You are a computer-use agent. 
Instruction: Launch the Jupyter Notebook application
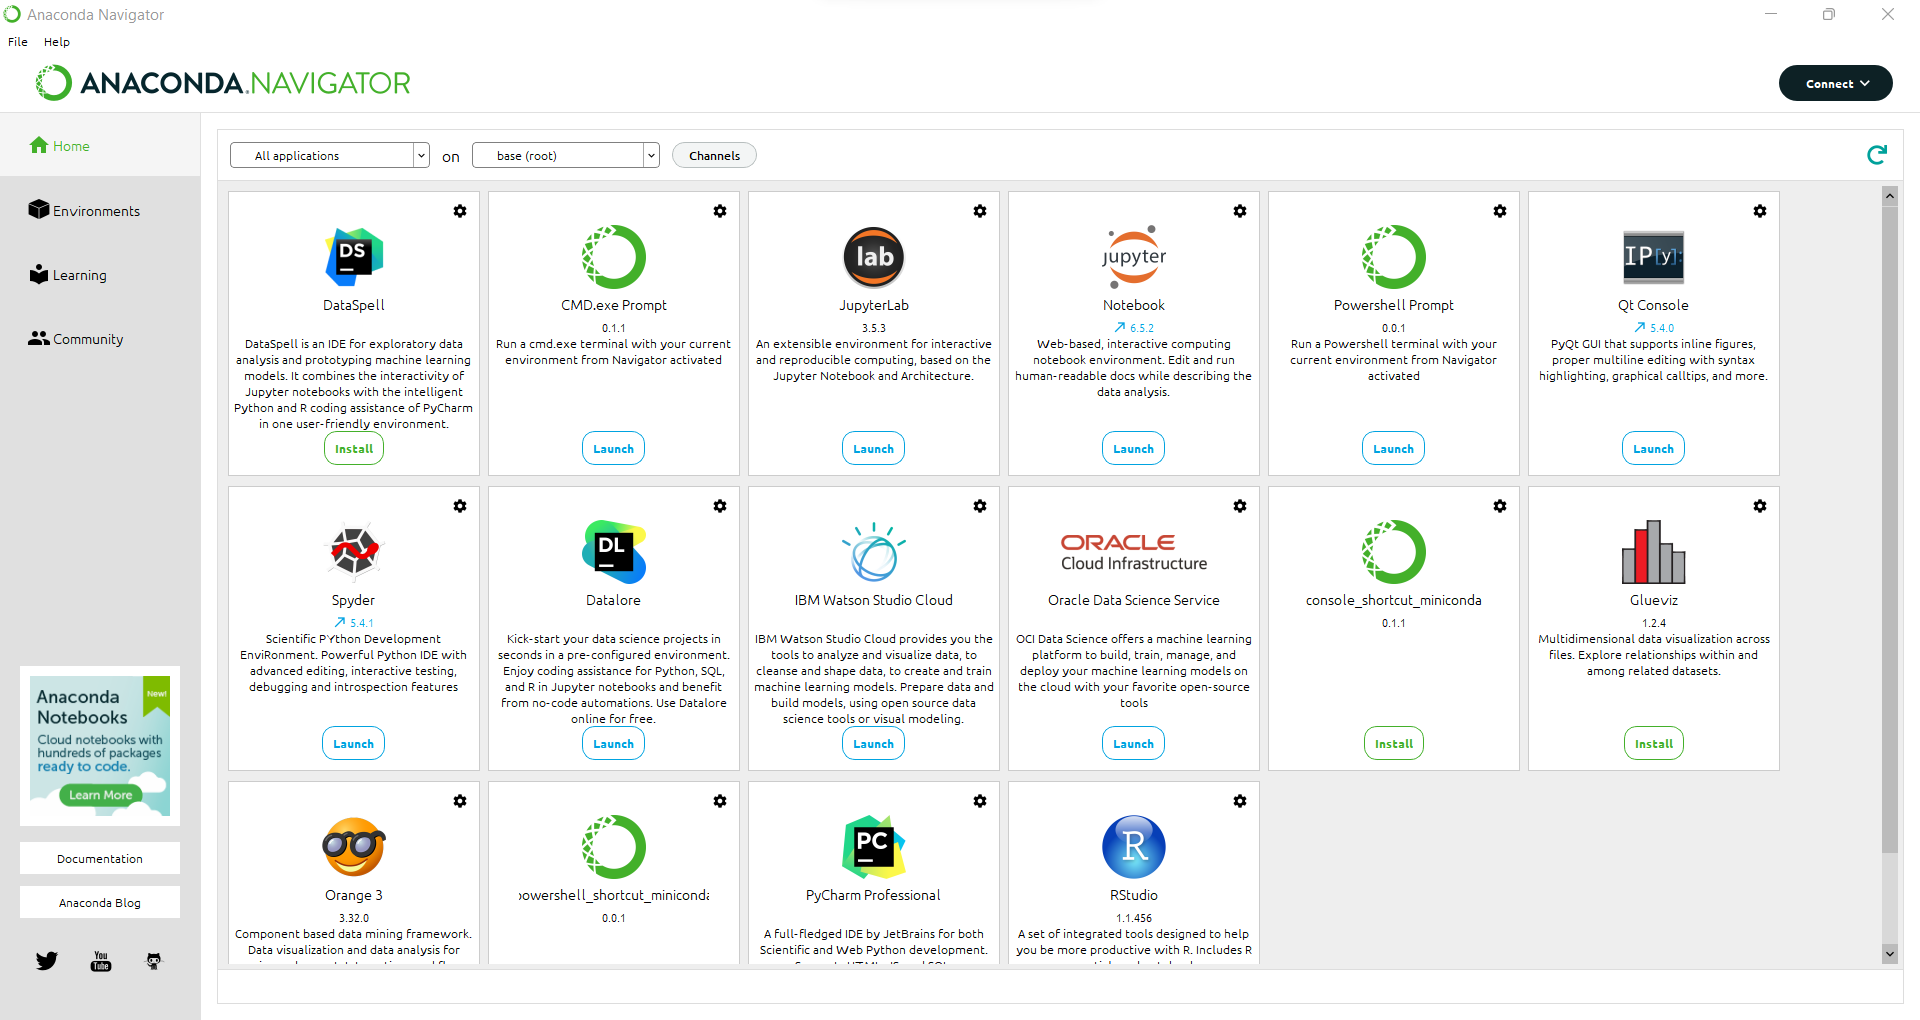(1133, 449)
